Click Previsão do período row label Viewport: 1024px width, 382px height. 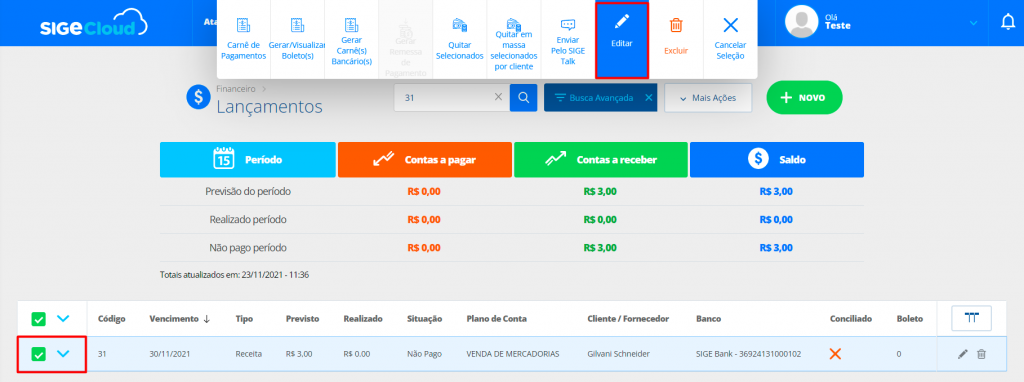[248, 191]
